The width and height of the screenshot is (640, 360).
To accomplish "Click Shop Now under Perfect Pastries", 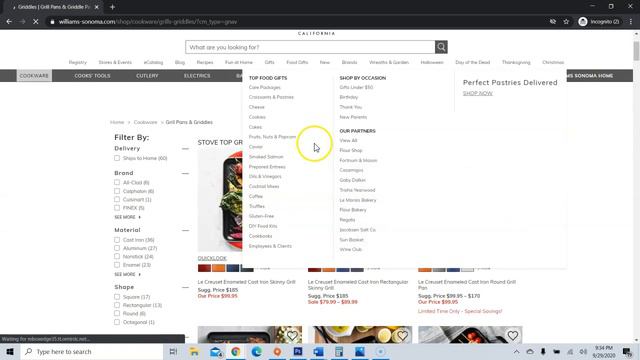I will 478,93.
